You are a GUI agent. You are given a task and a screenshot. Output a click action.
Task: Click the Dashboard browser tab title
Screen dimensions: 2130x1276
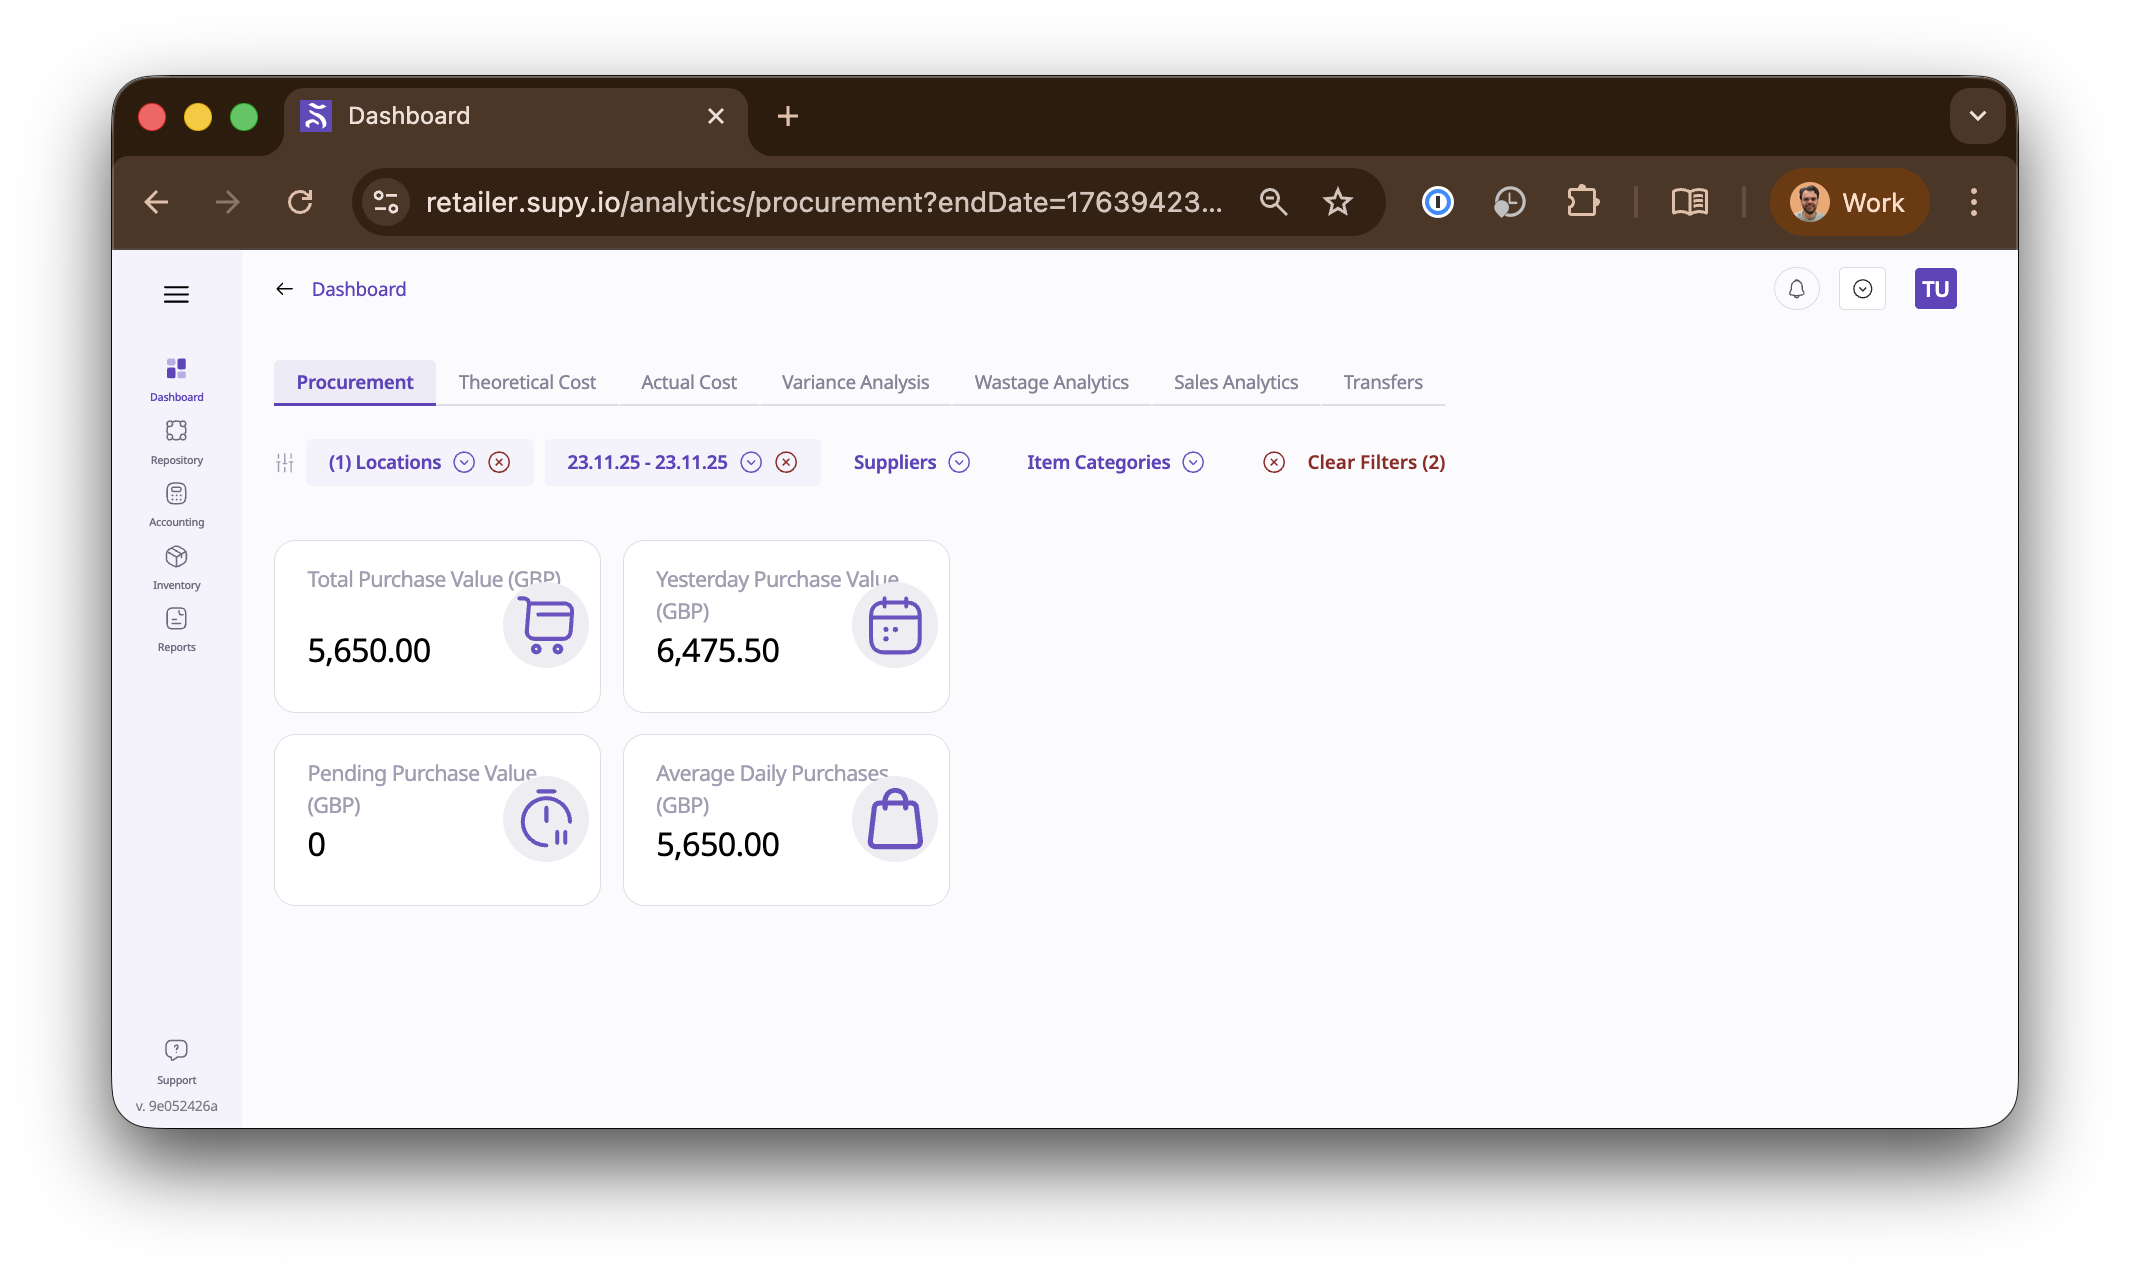click(x=409, y=116)
